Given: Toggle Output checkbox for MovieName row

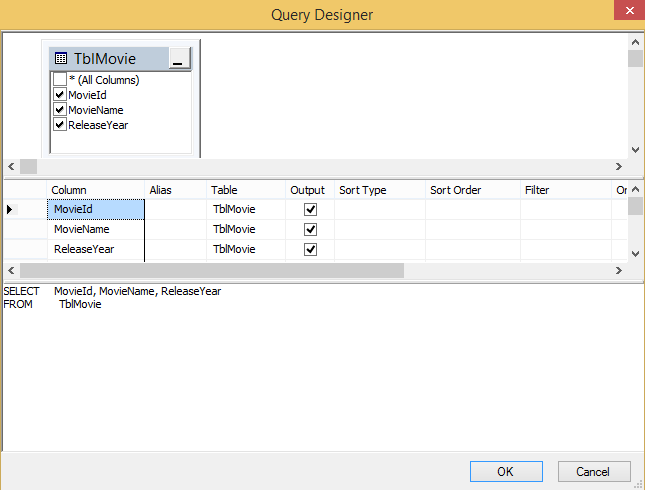Looking at the screenshot, I should [310, 229].
